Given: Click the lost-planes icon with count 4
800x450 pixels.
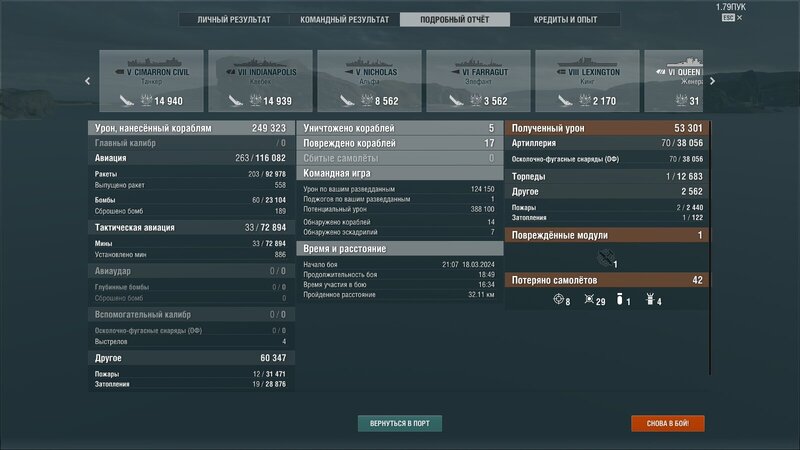Looking at the screenshot, I should pos(650,299).
